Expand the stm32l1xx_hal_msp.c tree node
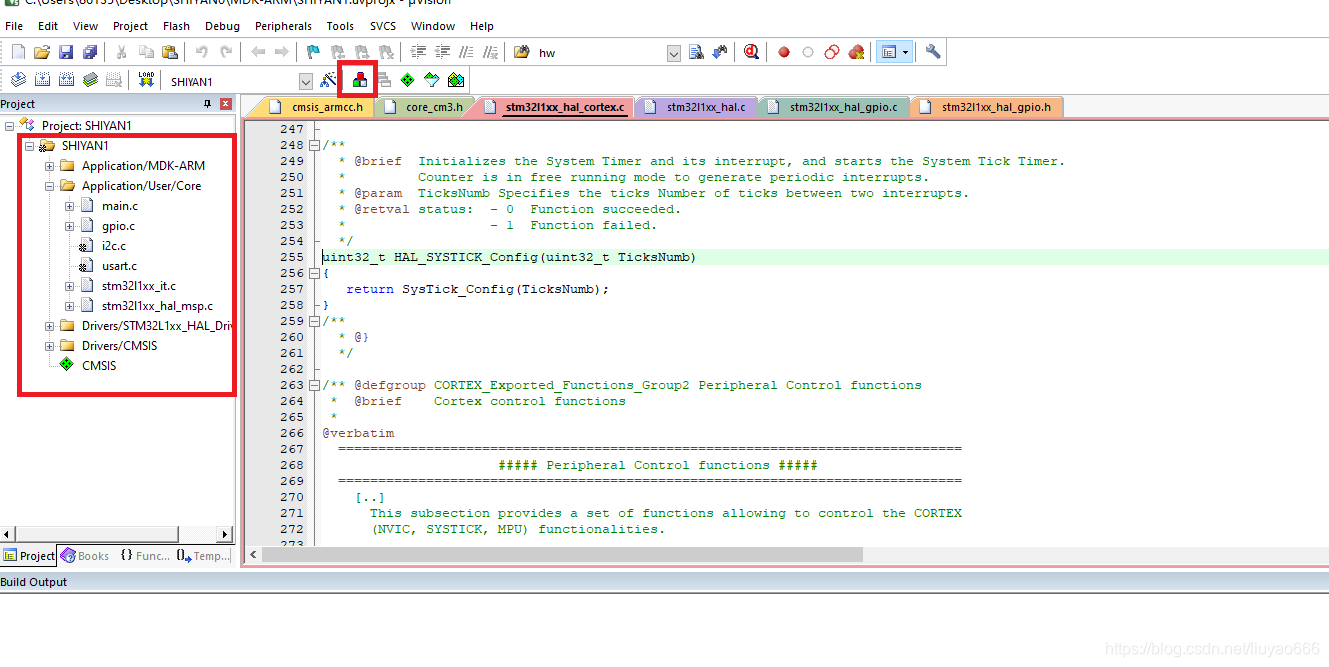1329x667 pixels. click(x=70, y=306)
